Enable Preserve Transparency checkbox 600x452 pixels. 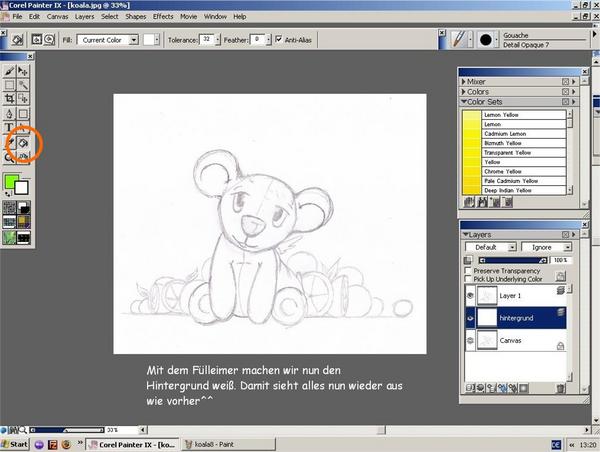click(468, 271)
